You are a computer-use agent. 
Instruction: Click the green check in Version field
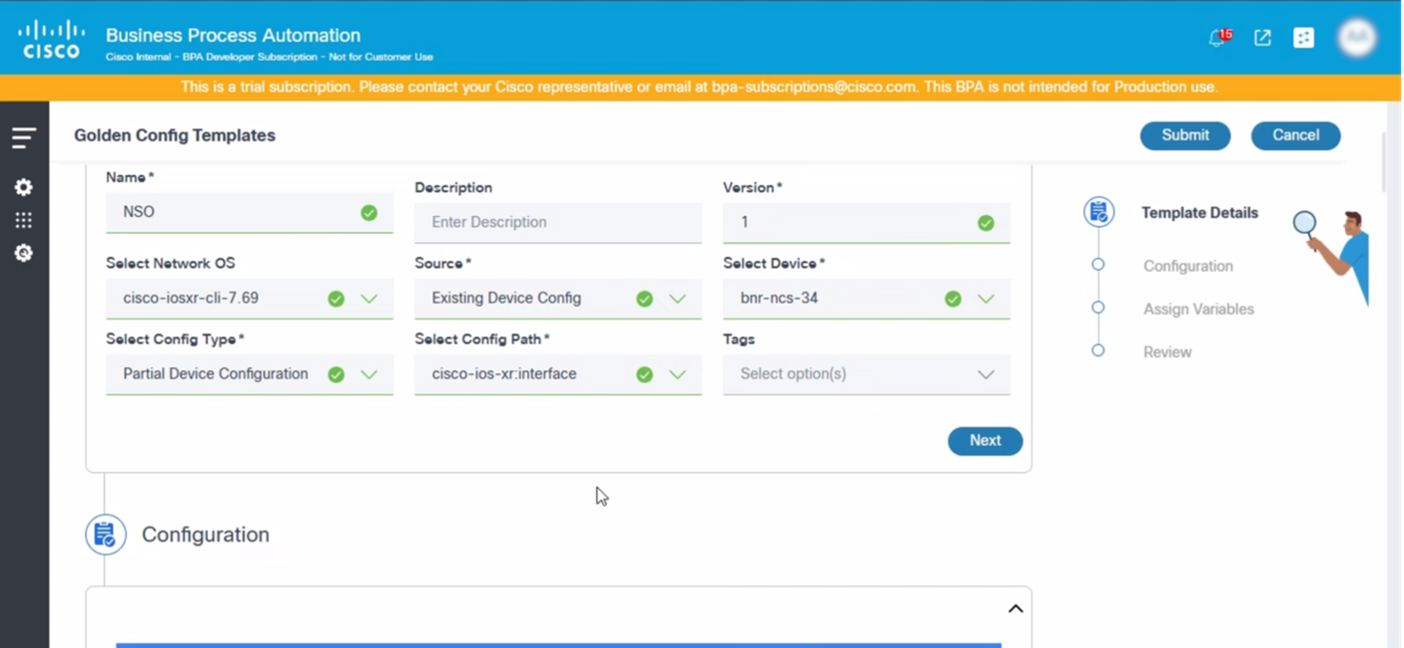[x=986, y=223]
